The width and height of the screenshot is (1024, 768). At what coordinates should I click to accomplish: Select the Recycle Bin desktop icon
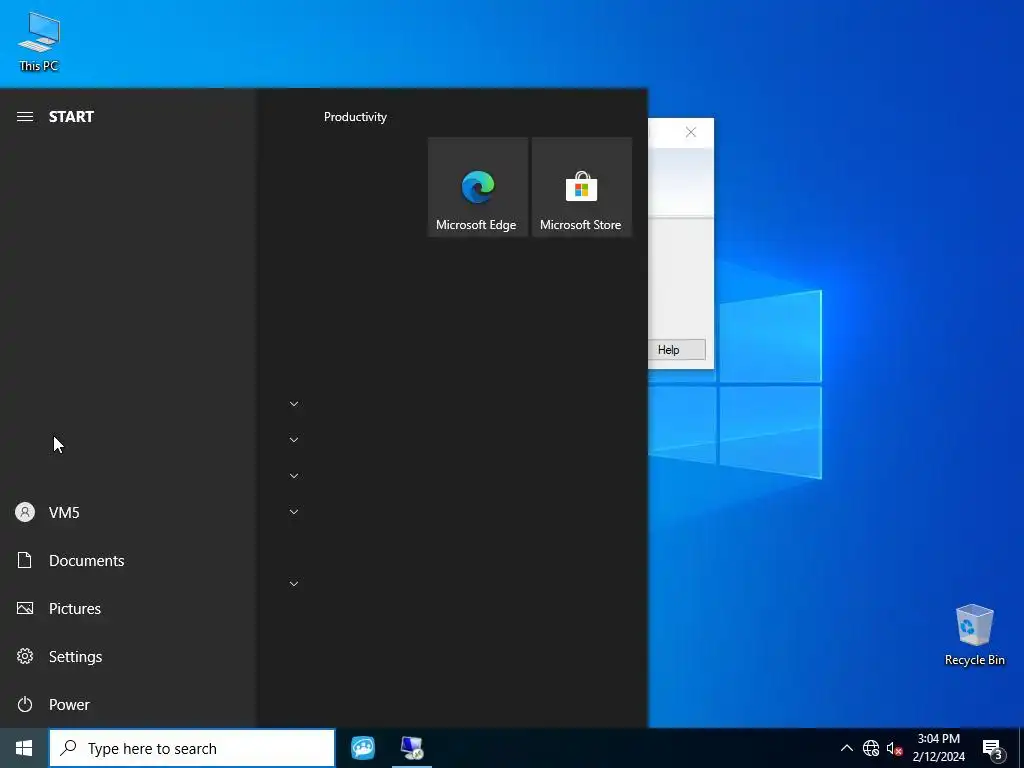pos(974,635)
